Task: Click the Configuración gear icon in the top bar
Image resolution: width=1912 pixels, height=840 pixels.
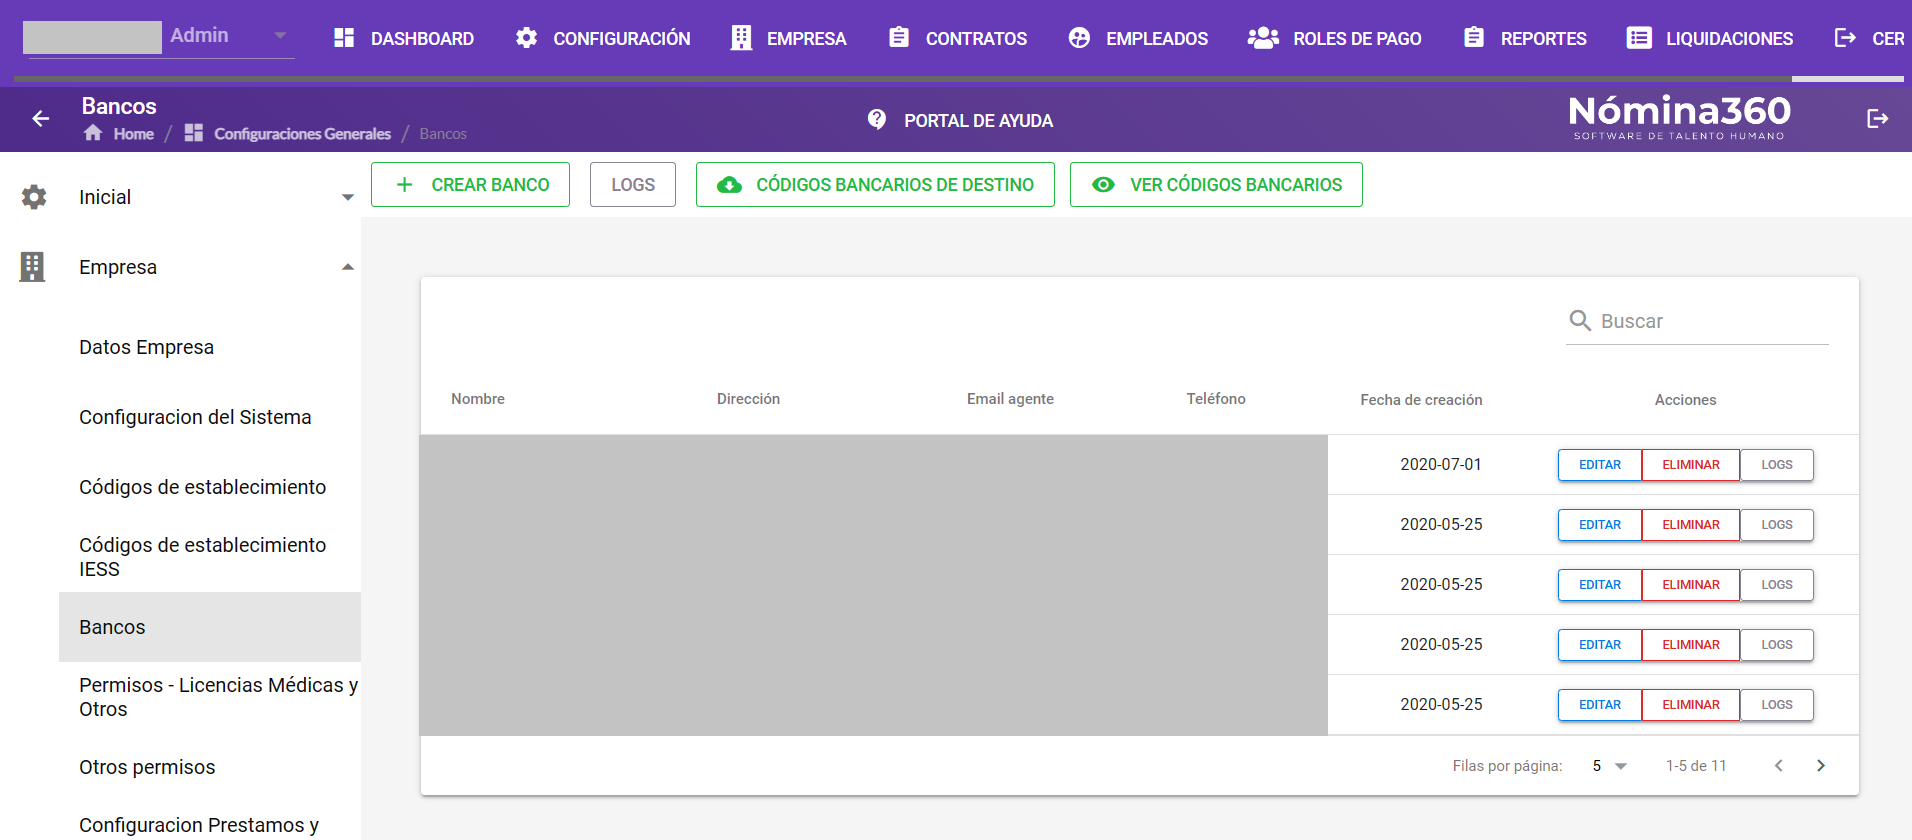Action: [x=526, y=38]
